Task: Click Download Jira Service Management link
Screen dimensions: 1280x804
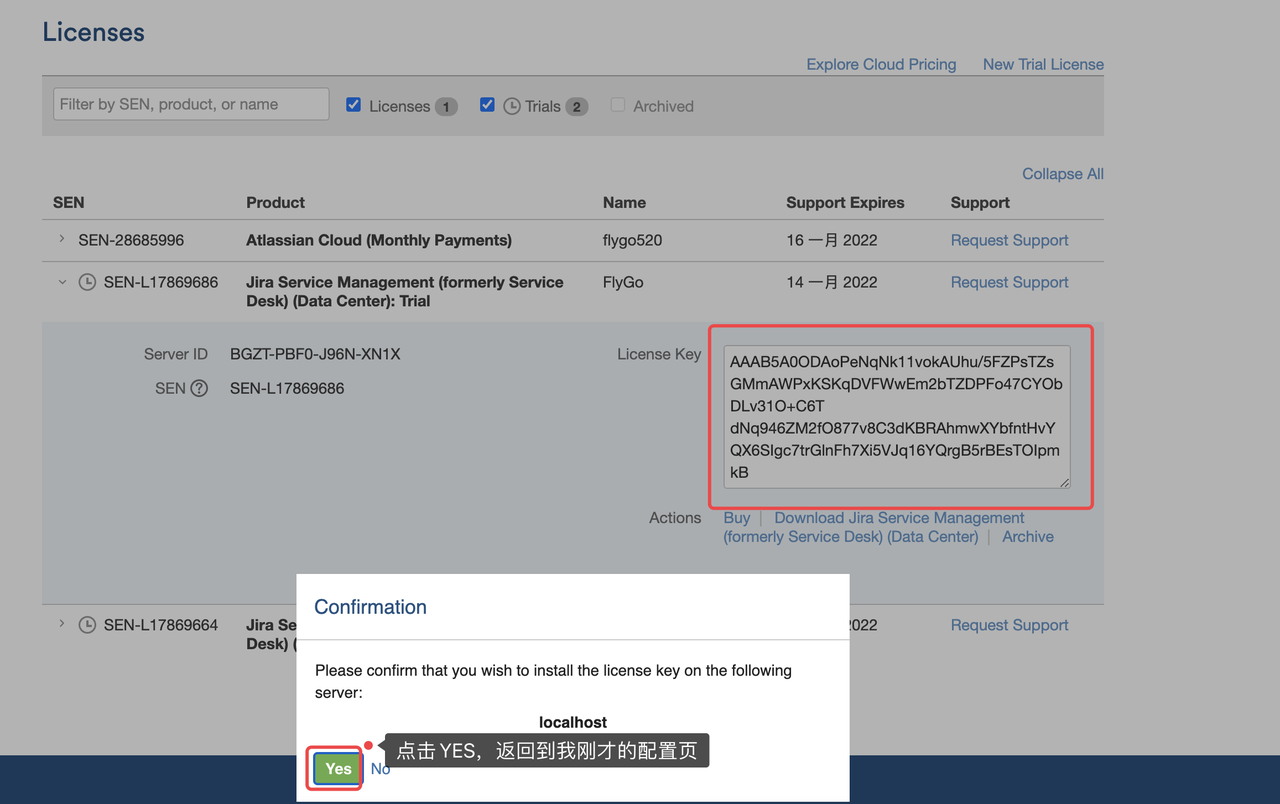Action: tap(874, 527)
